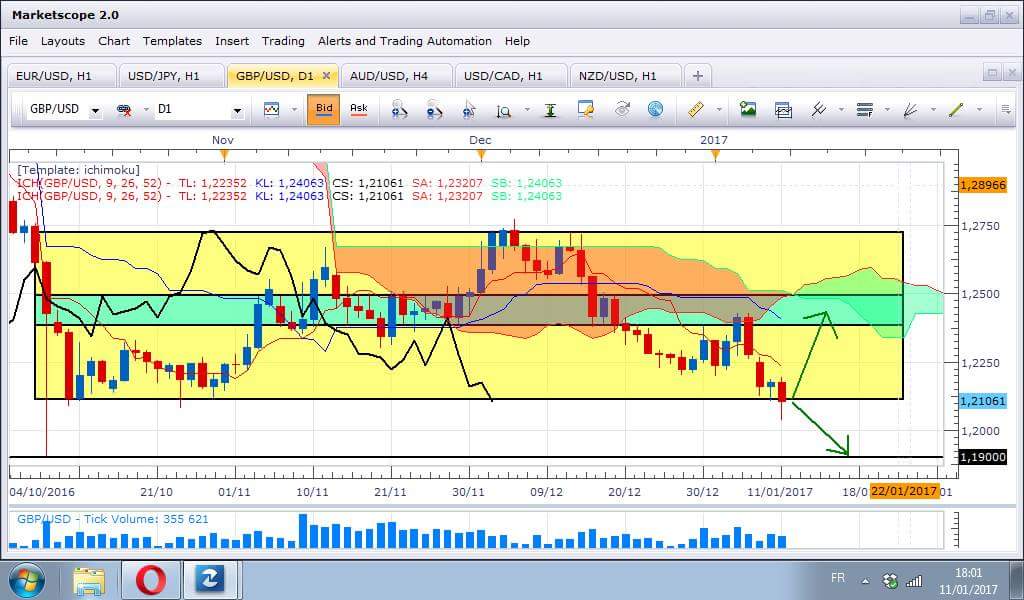
Task: Select the yellow ruler measure tool
Action: coord(696,110)
